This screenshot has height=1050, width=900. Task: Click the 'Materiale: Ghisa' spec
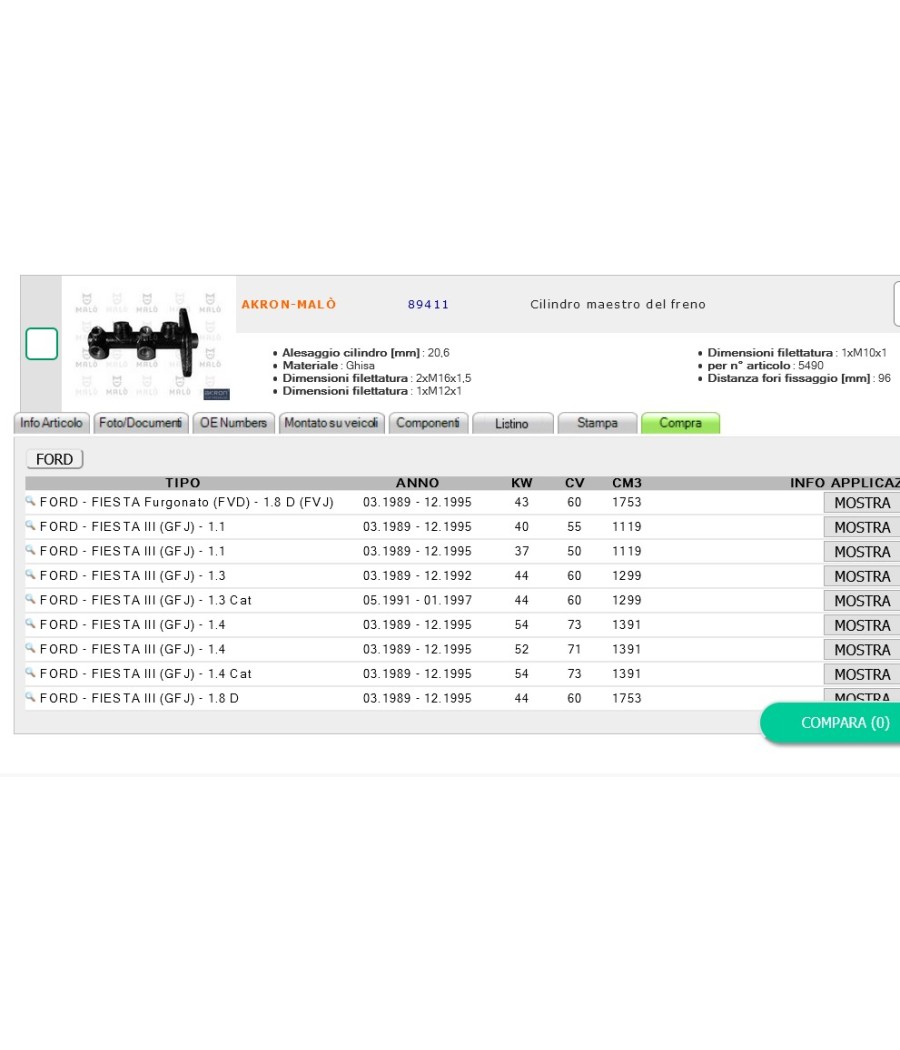pyautogui.click(x=328, y=366)
